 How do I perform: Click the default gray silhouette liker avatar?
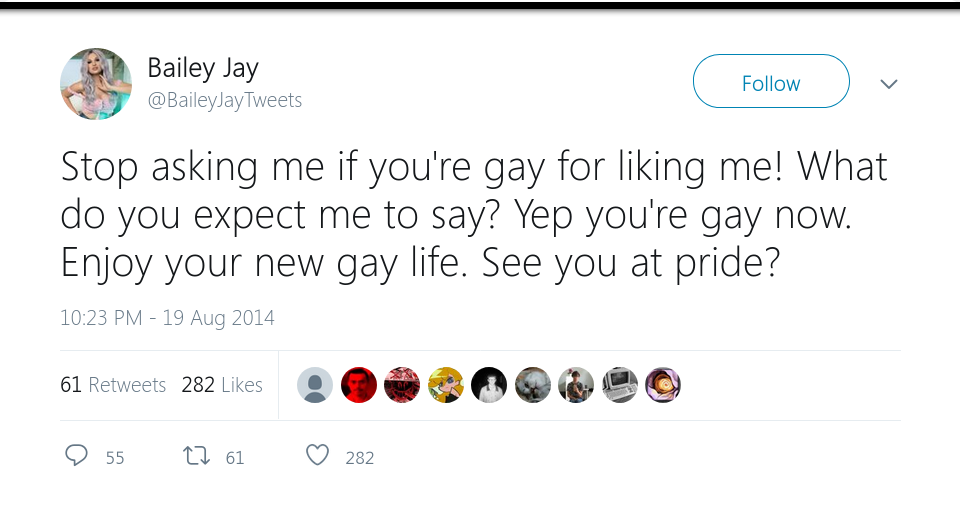pos(315,384)
